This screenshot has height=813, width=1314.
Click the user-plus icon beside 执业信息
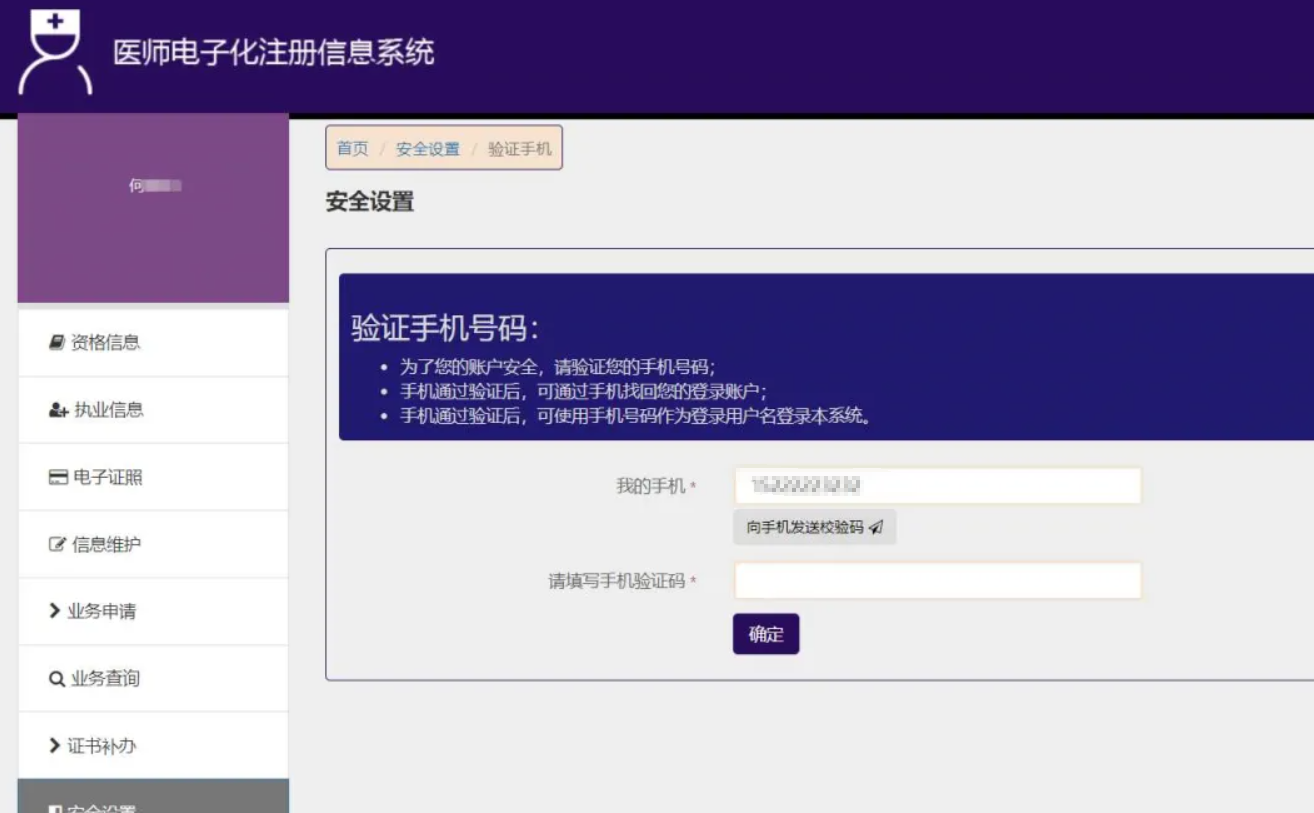coord(58,410)
